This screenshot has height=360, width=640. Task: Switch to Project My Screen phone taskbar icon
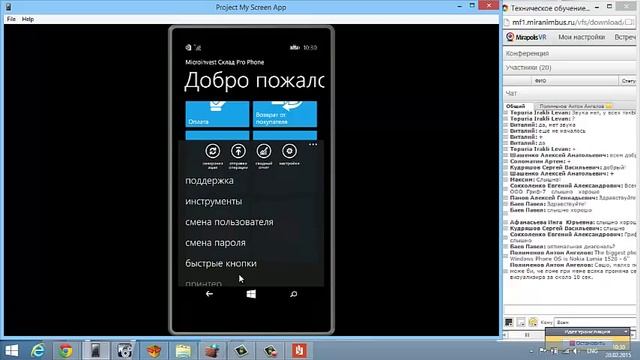point(95,351)
